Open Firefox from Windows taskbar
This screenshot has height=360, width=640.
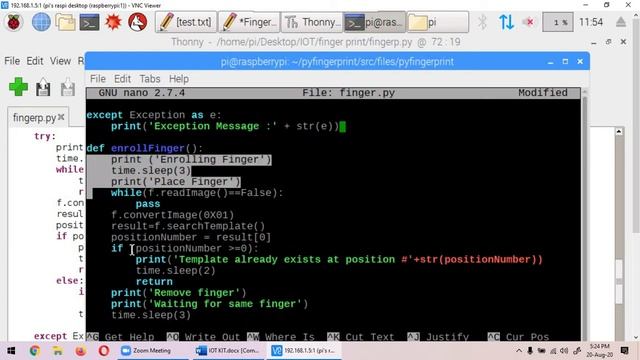(x=81, y=351)
